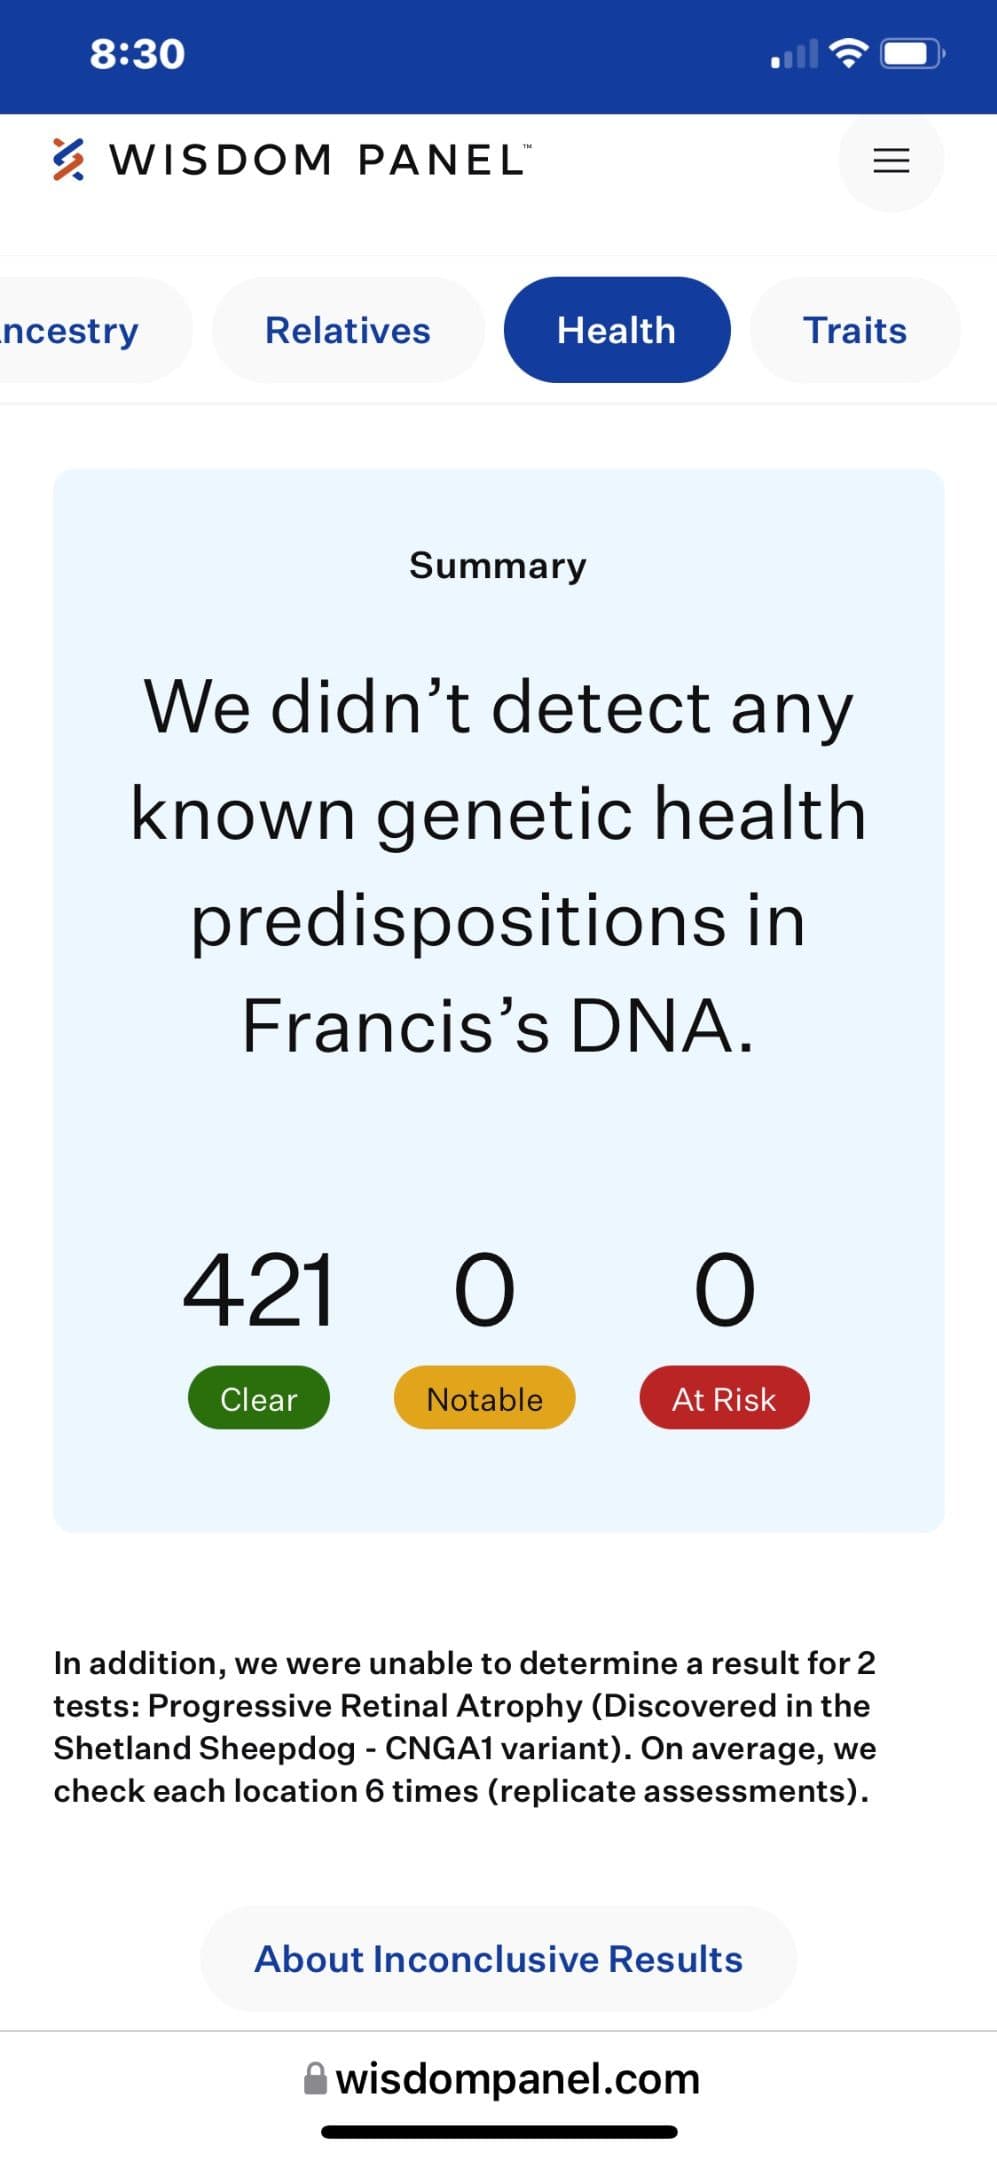Tap the Wi-Fi status icon
The width and height of the screenshot is (997, 2160).
(848, 53)
